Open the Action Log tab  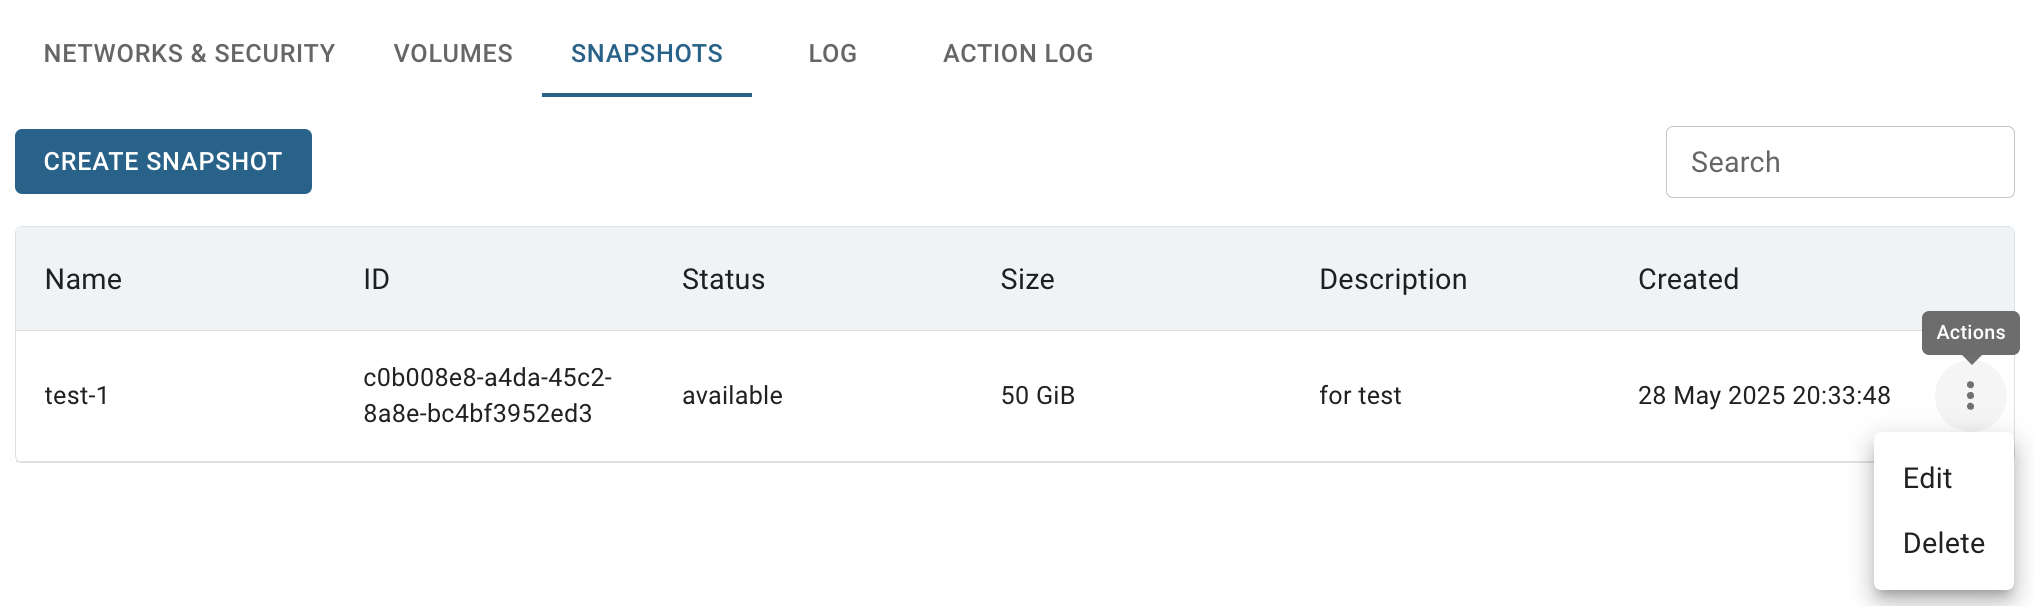[1018, 53]
